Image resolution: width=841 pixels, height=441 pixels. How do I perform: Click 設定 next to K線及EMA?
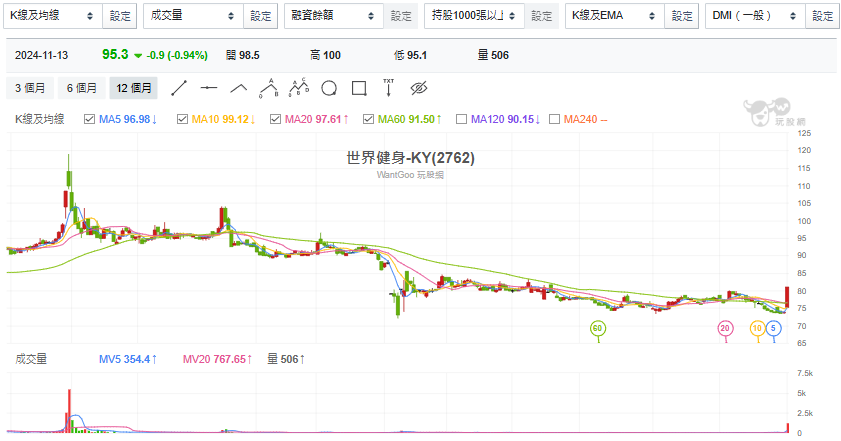pyautogui.click(x=682, y=16)
